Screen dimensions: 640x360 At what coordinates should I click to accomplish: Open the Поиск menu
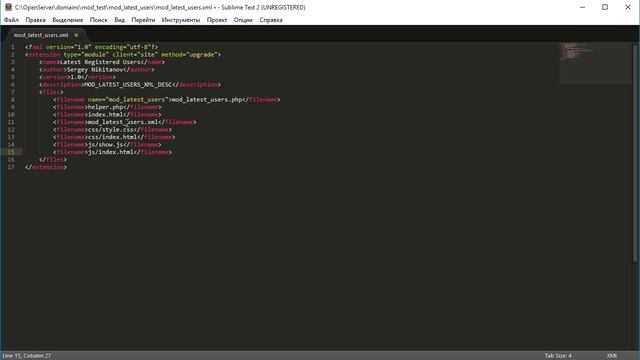[98, 20]
